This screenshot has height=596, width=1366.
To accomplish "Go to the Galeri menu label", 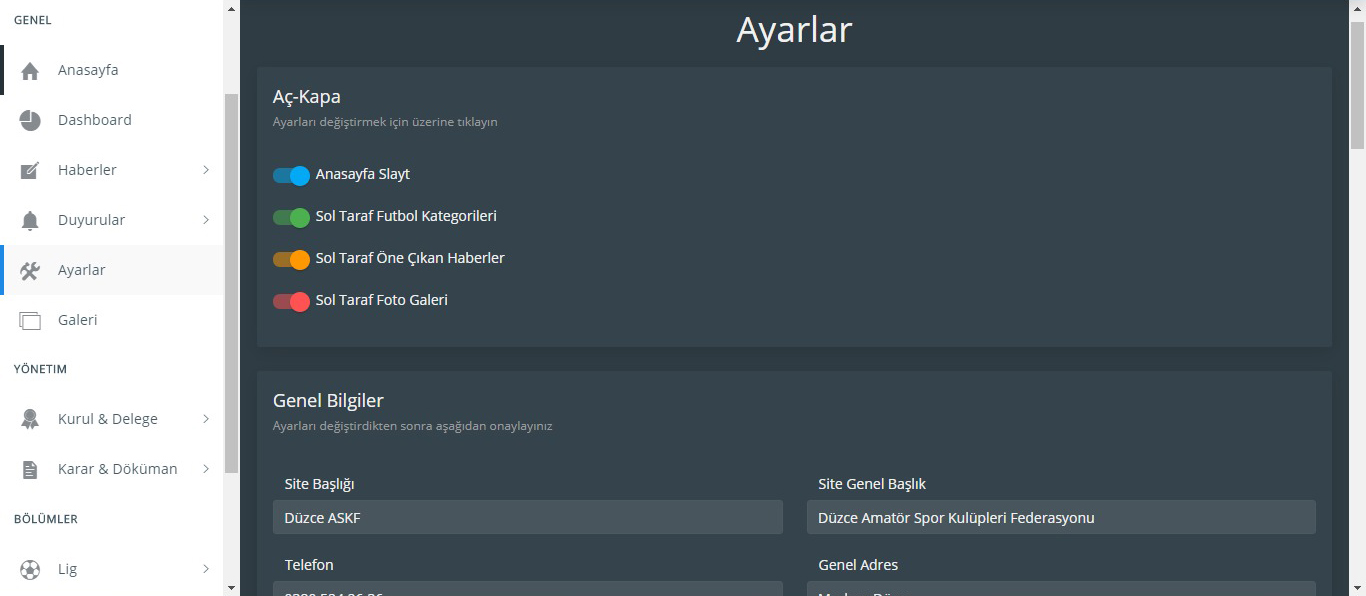I will click(78, 320).
